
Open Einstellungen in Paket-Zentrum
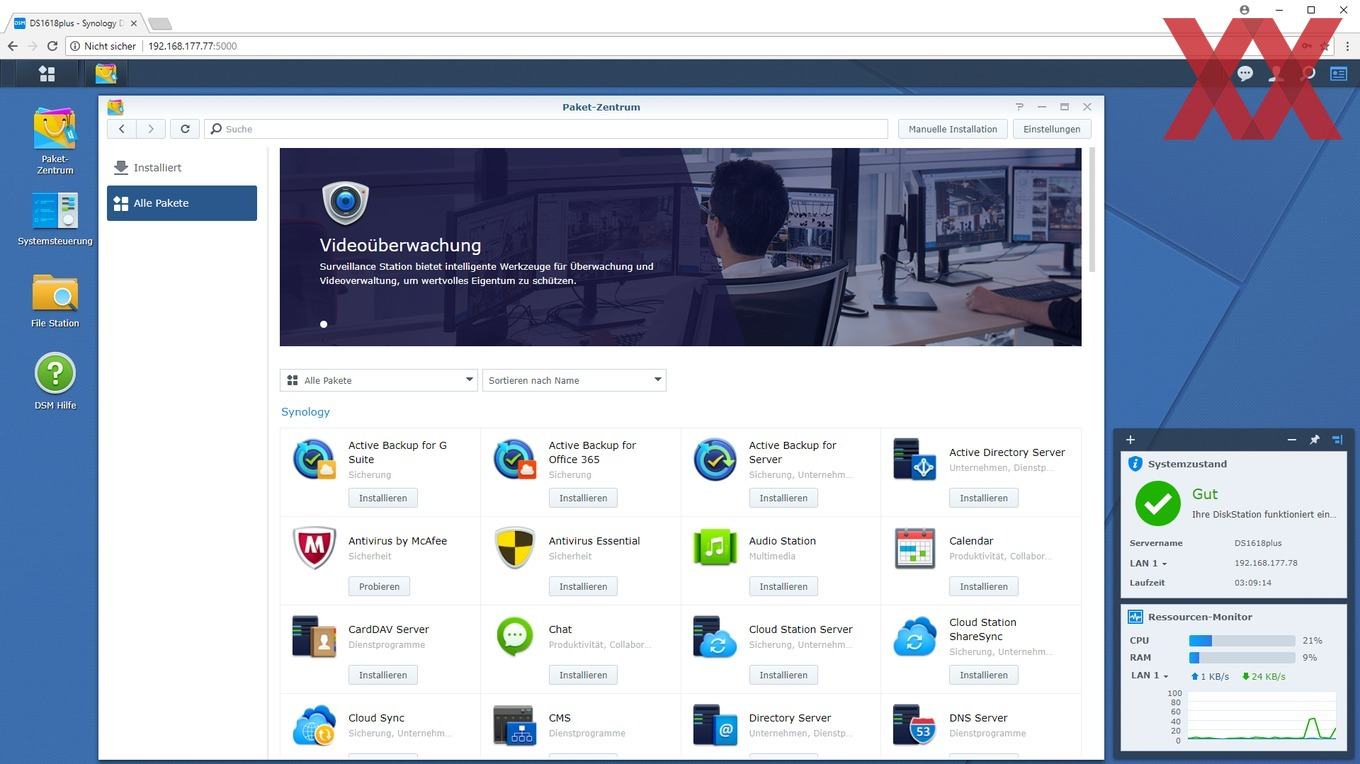[1052, 129]
